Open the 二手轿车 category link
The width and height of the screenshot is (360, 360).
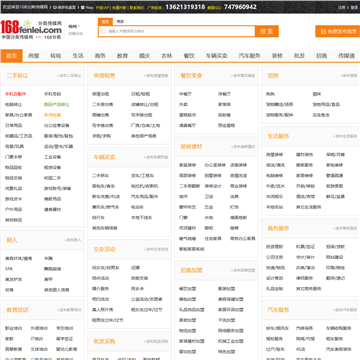tap(101, 175)
